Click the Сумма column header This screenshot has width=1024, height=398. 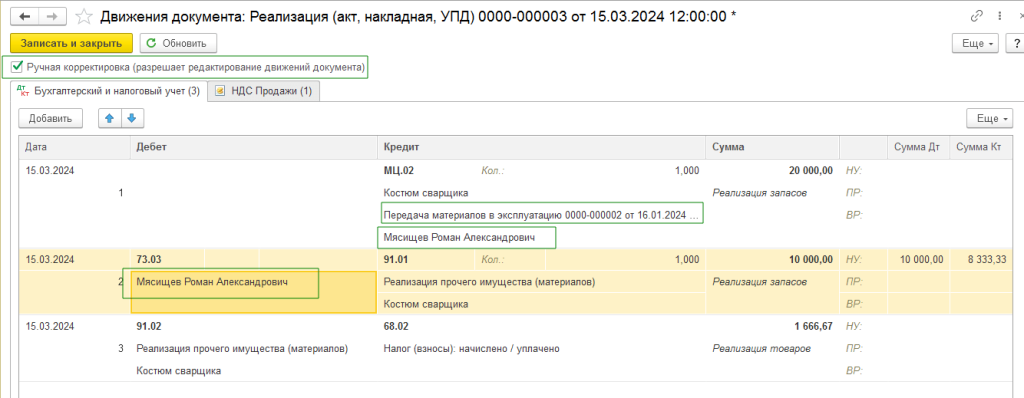click(772, 148)
